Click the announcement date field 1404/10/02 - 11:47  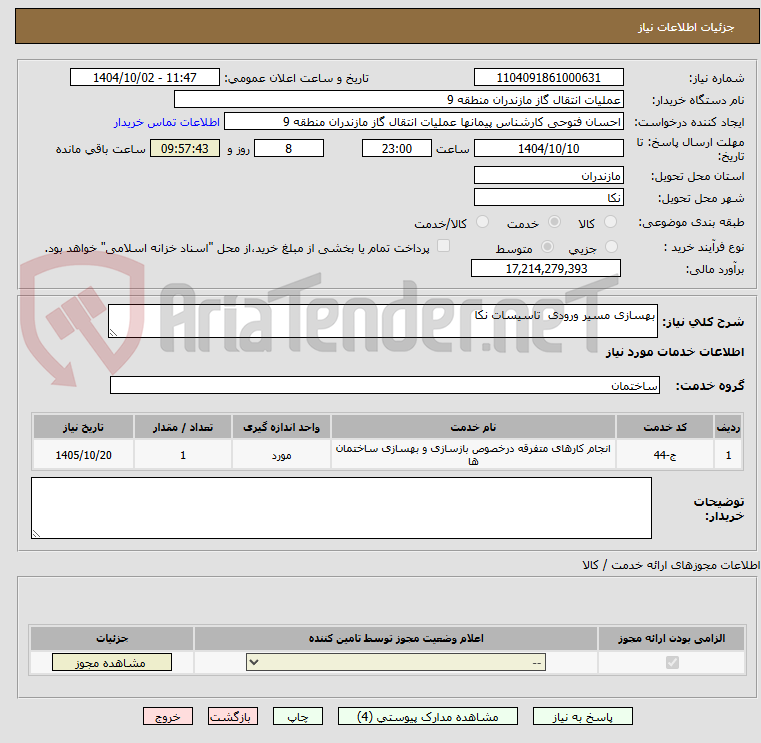[145, 78]
